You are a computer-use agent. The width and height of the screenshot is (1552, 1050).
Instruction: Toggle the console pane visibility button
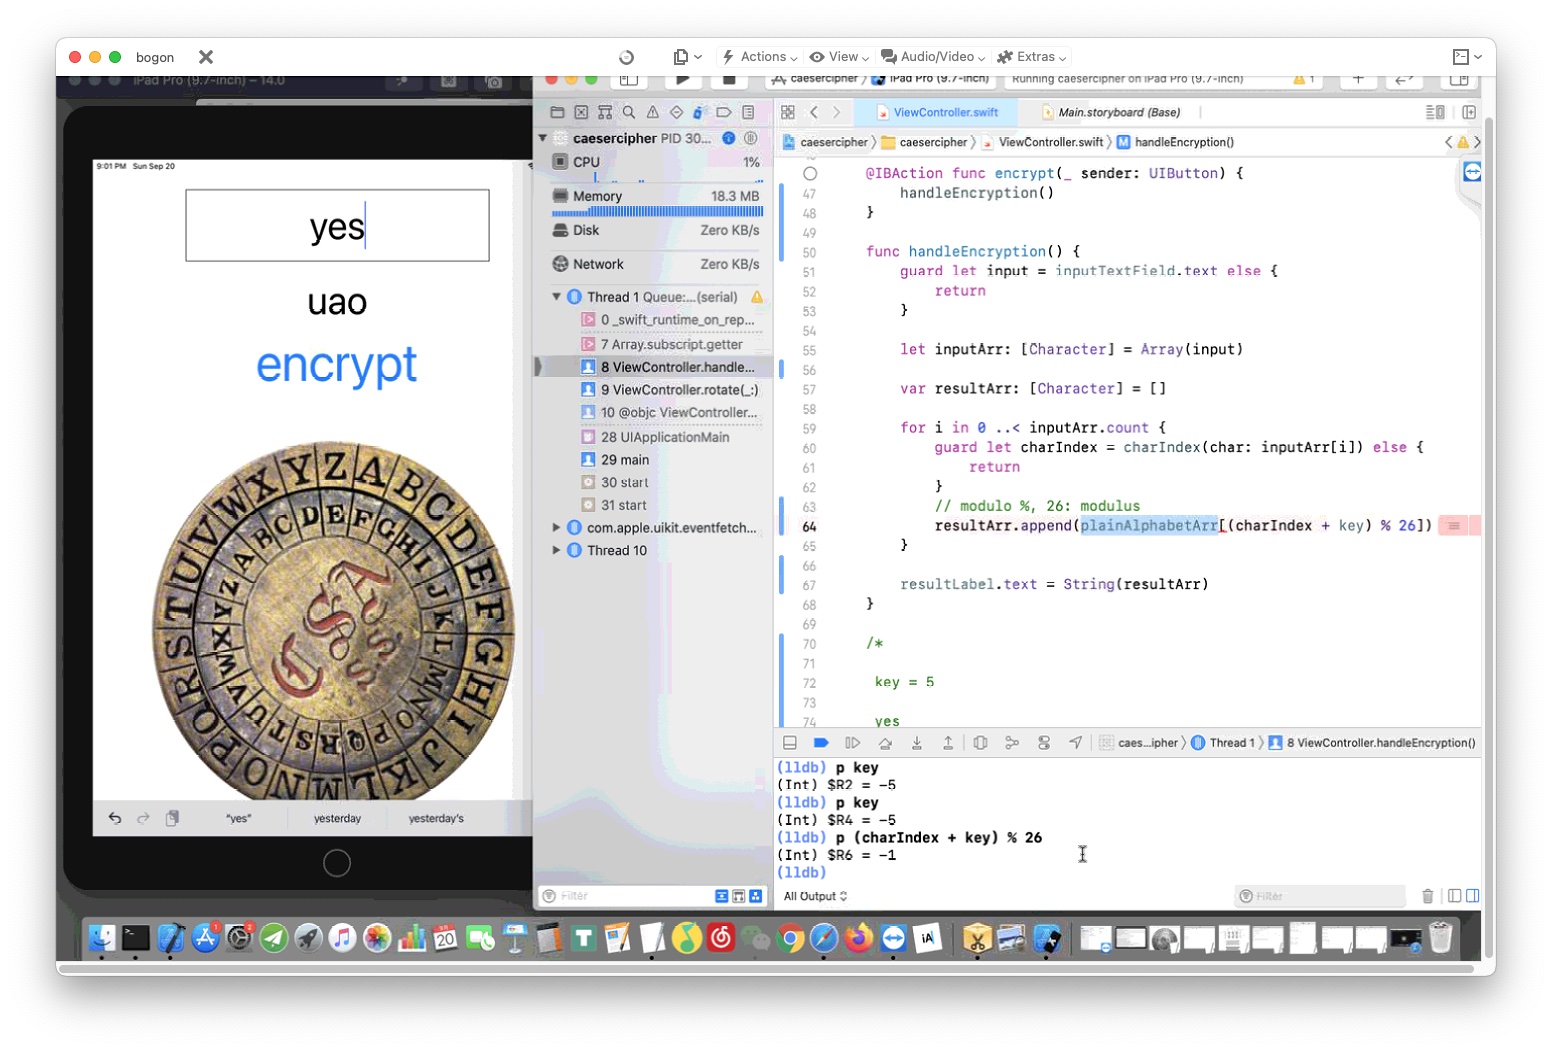pyautogui.click(x=1472, y=896)
